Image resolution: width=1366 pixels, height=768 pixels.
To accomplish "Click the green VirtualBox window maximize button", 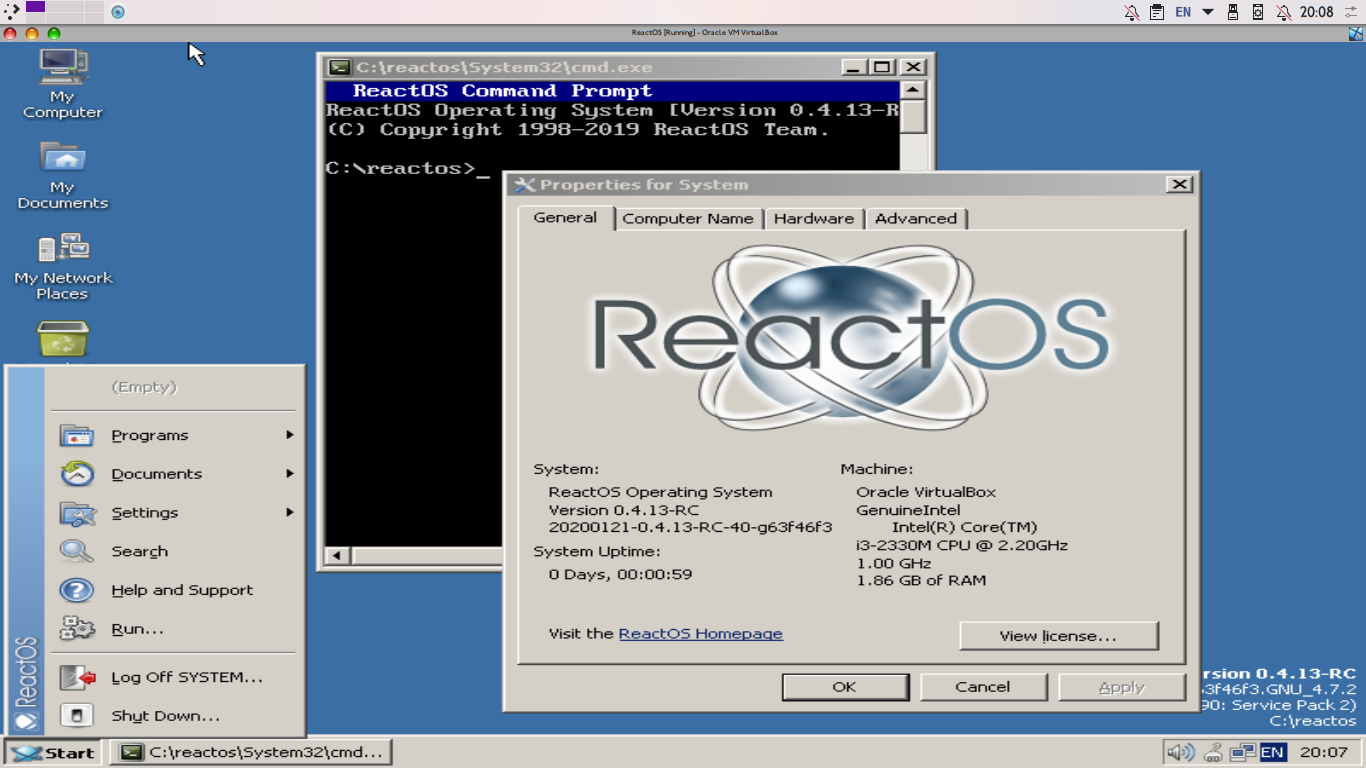I will click(54, 33).
